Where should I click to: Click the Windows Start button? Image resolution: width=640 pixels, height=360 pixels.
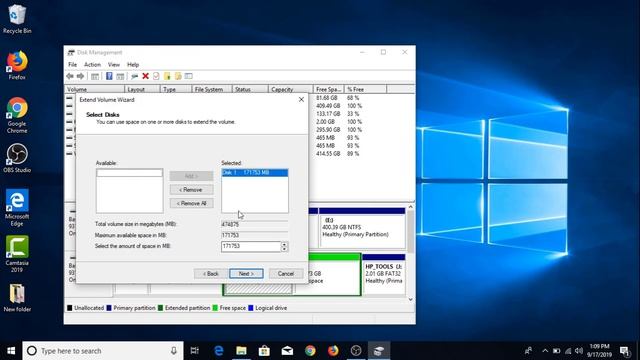11,351
